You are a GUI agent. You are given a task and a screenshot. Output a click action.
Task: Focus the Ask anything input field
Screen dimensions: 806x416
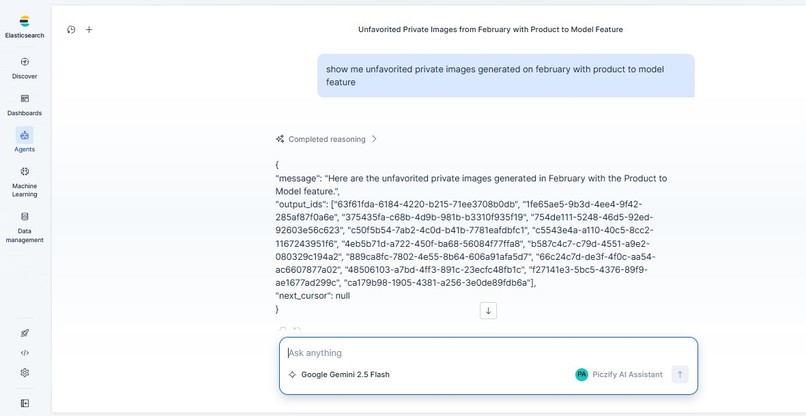coord(488,353)
